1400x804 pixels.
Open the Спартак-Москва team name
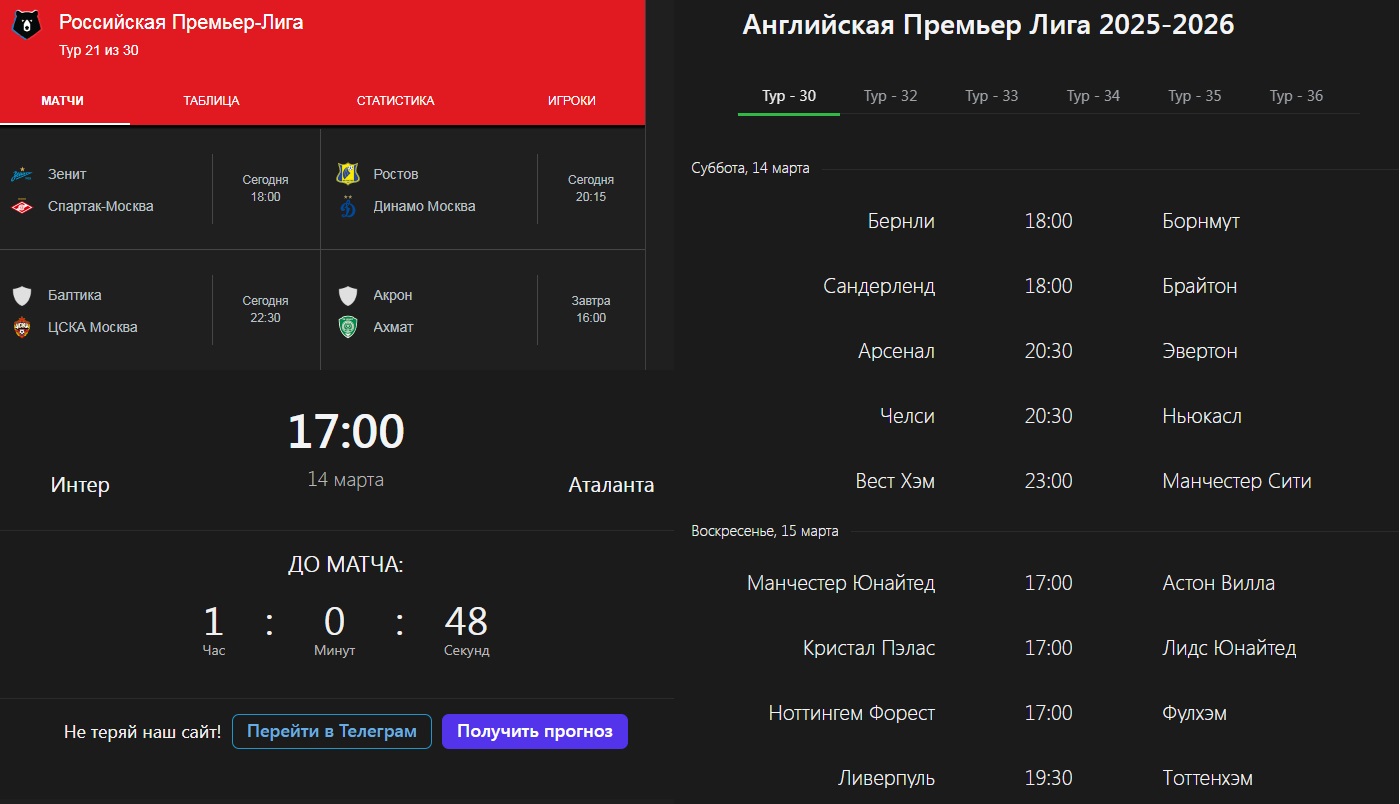101,206
